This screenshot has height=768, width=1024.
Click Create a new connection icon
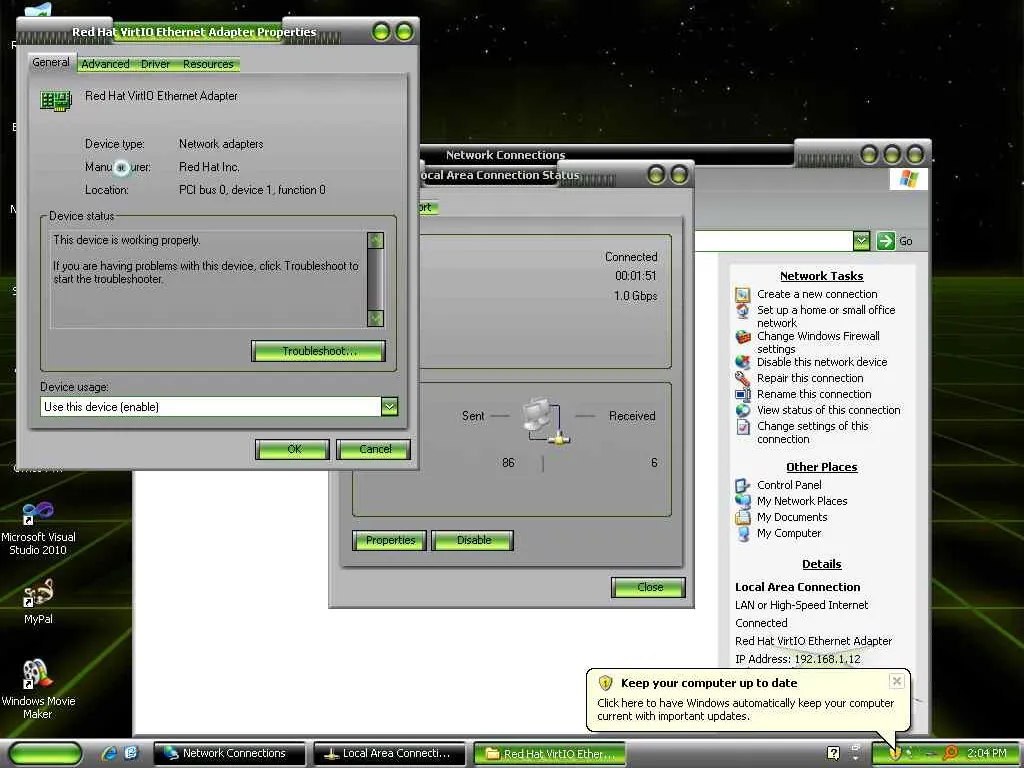(743, 295)
